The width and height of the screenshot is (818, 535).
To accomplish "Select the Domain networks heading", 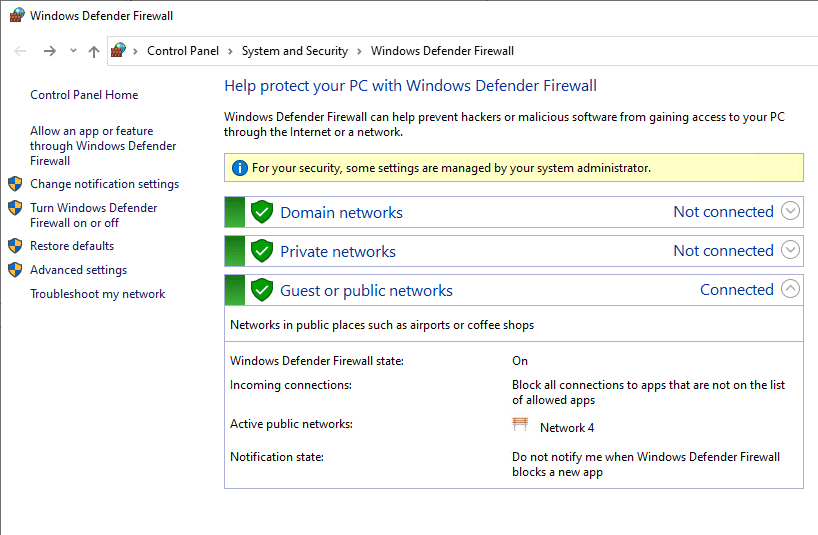I will point(342,213).
